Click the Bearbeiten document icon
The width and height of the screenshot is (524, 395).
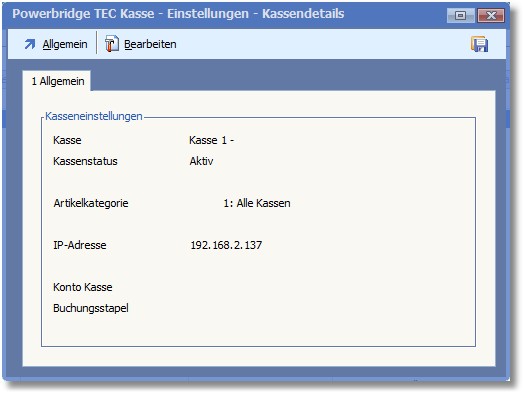(112, 44)
